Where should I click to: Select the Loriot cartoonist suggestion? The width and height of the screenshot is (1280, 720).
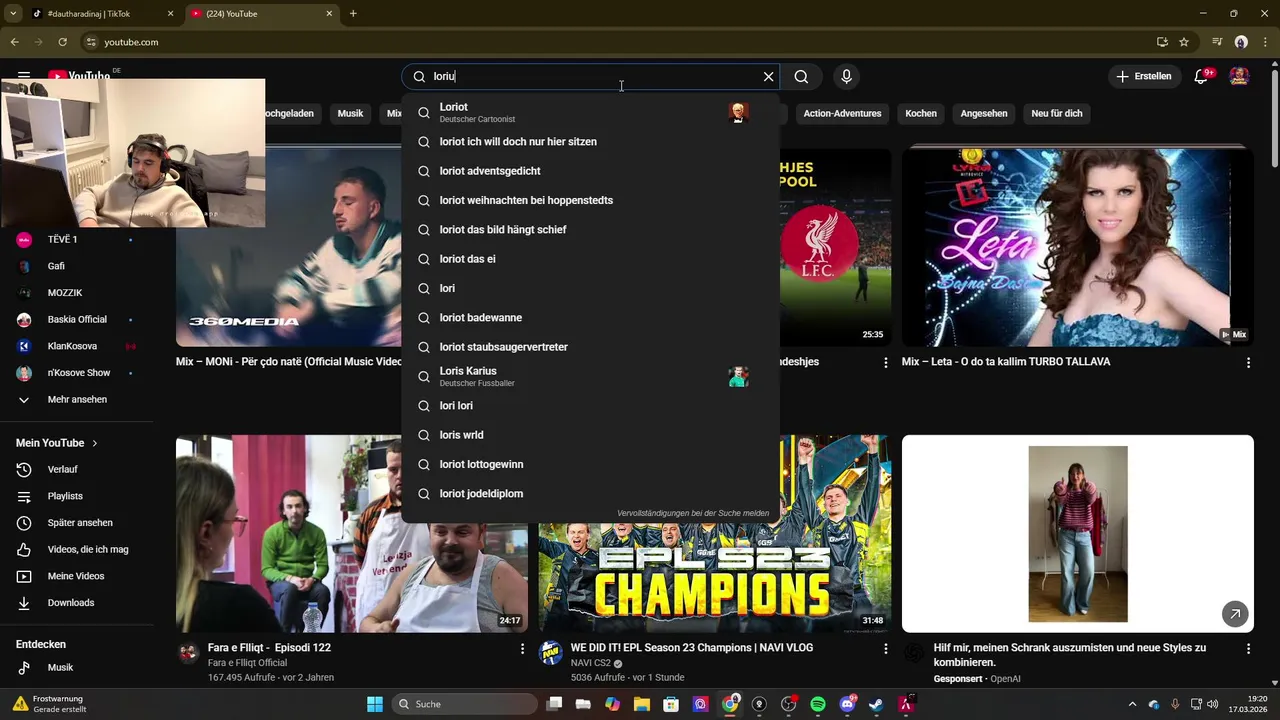tap(590, 112)
